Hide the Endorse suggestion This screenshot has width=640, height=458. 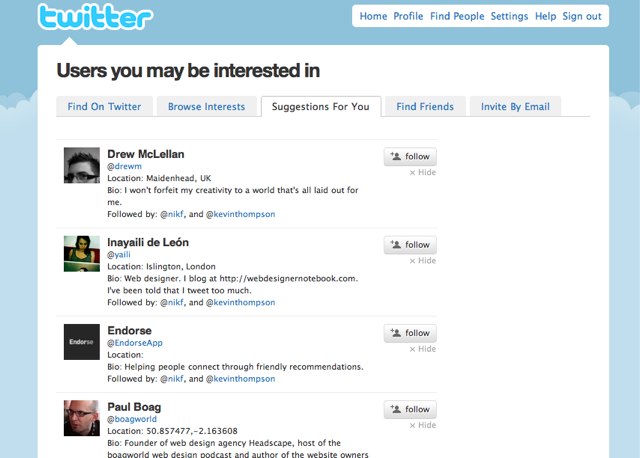(x=423, y=349)
